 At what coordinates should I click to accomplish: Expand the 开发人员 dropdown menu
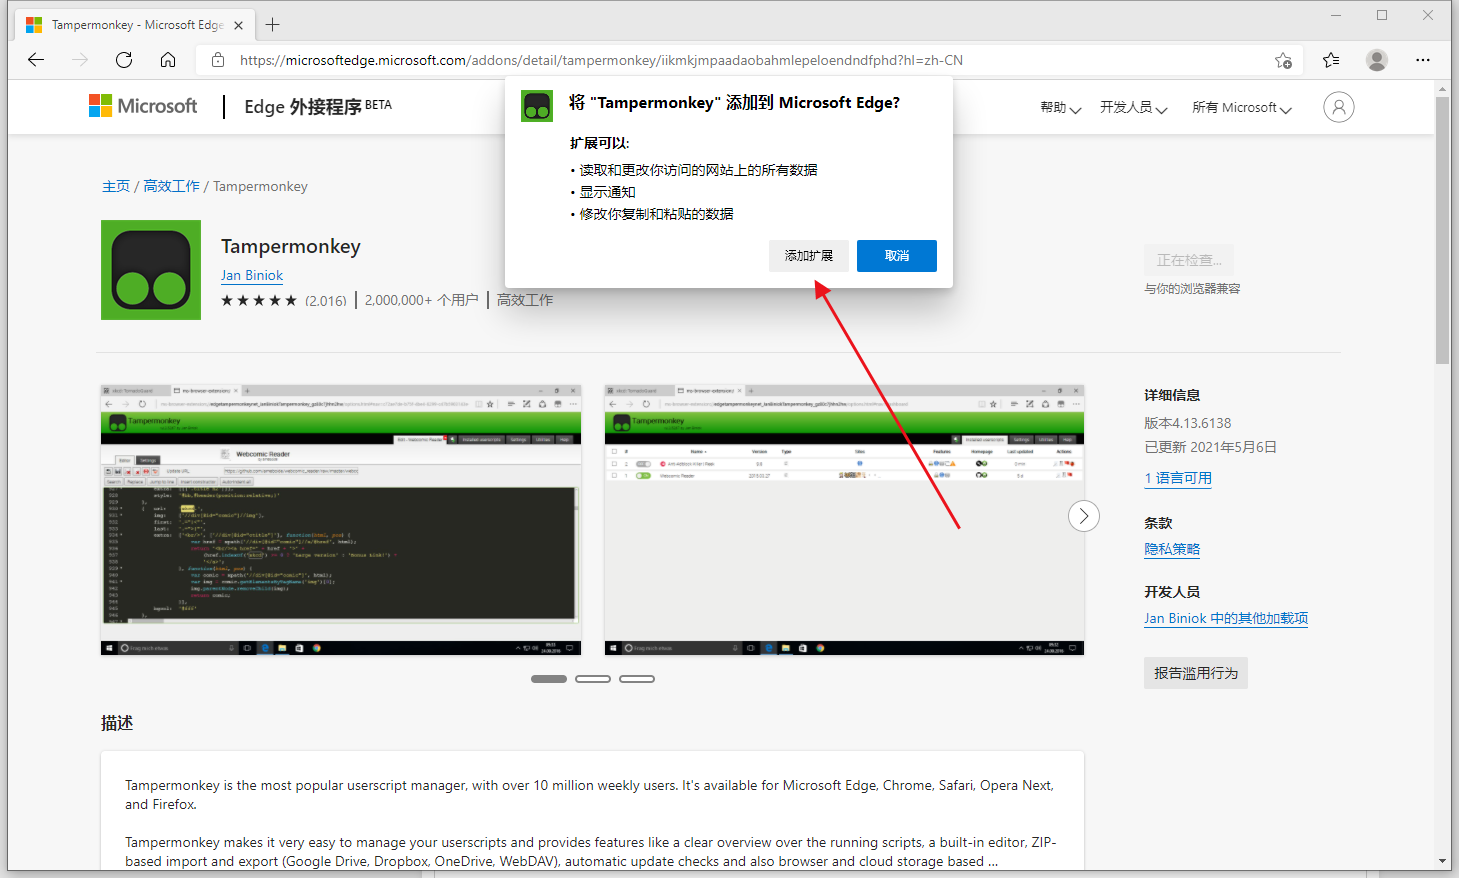[1133, 108]
